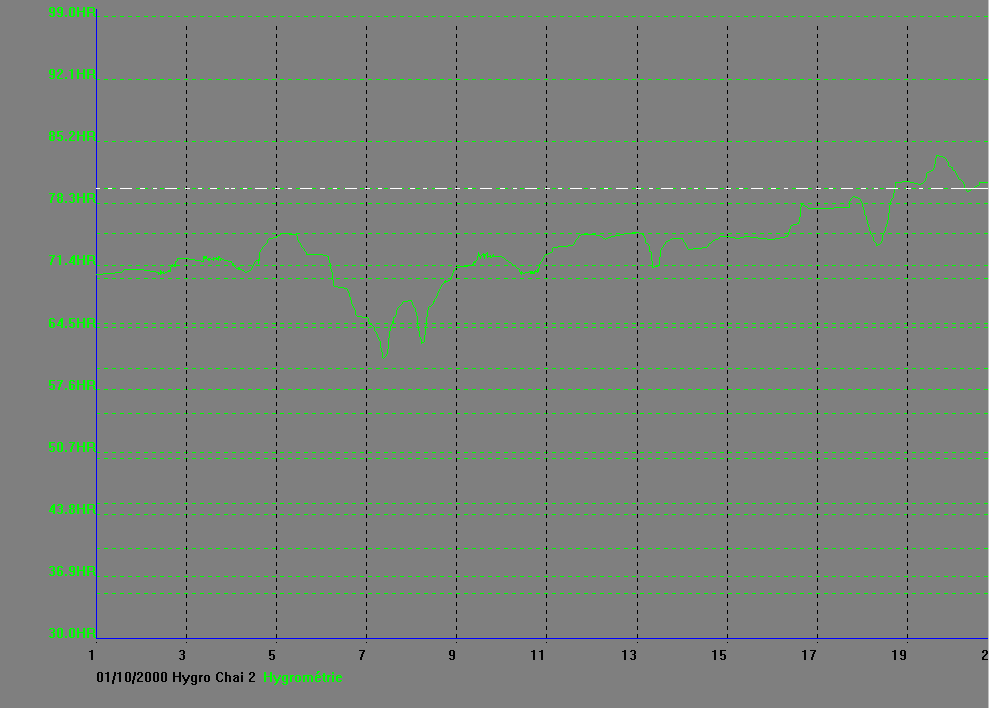Click the 64.5HR axis label

point(72,323)
